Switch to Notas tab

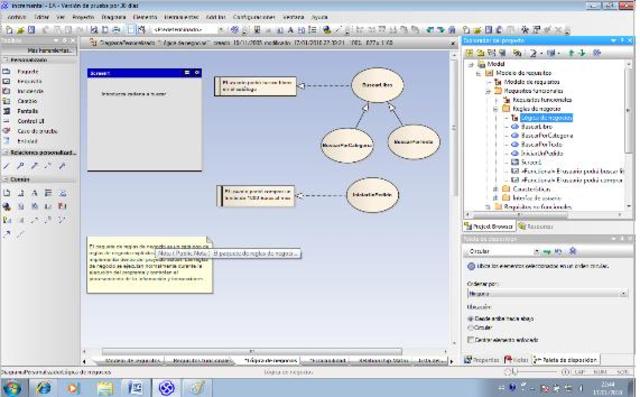pos(516,360)
